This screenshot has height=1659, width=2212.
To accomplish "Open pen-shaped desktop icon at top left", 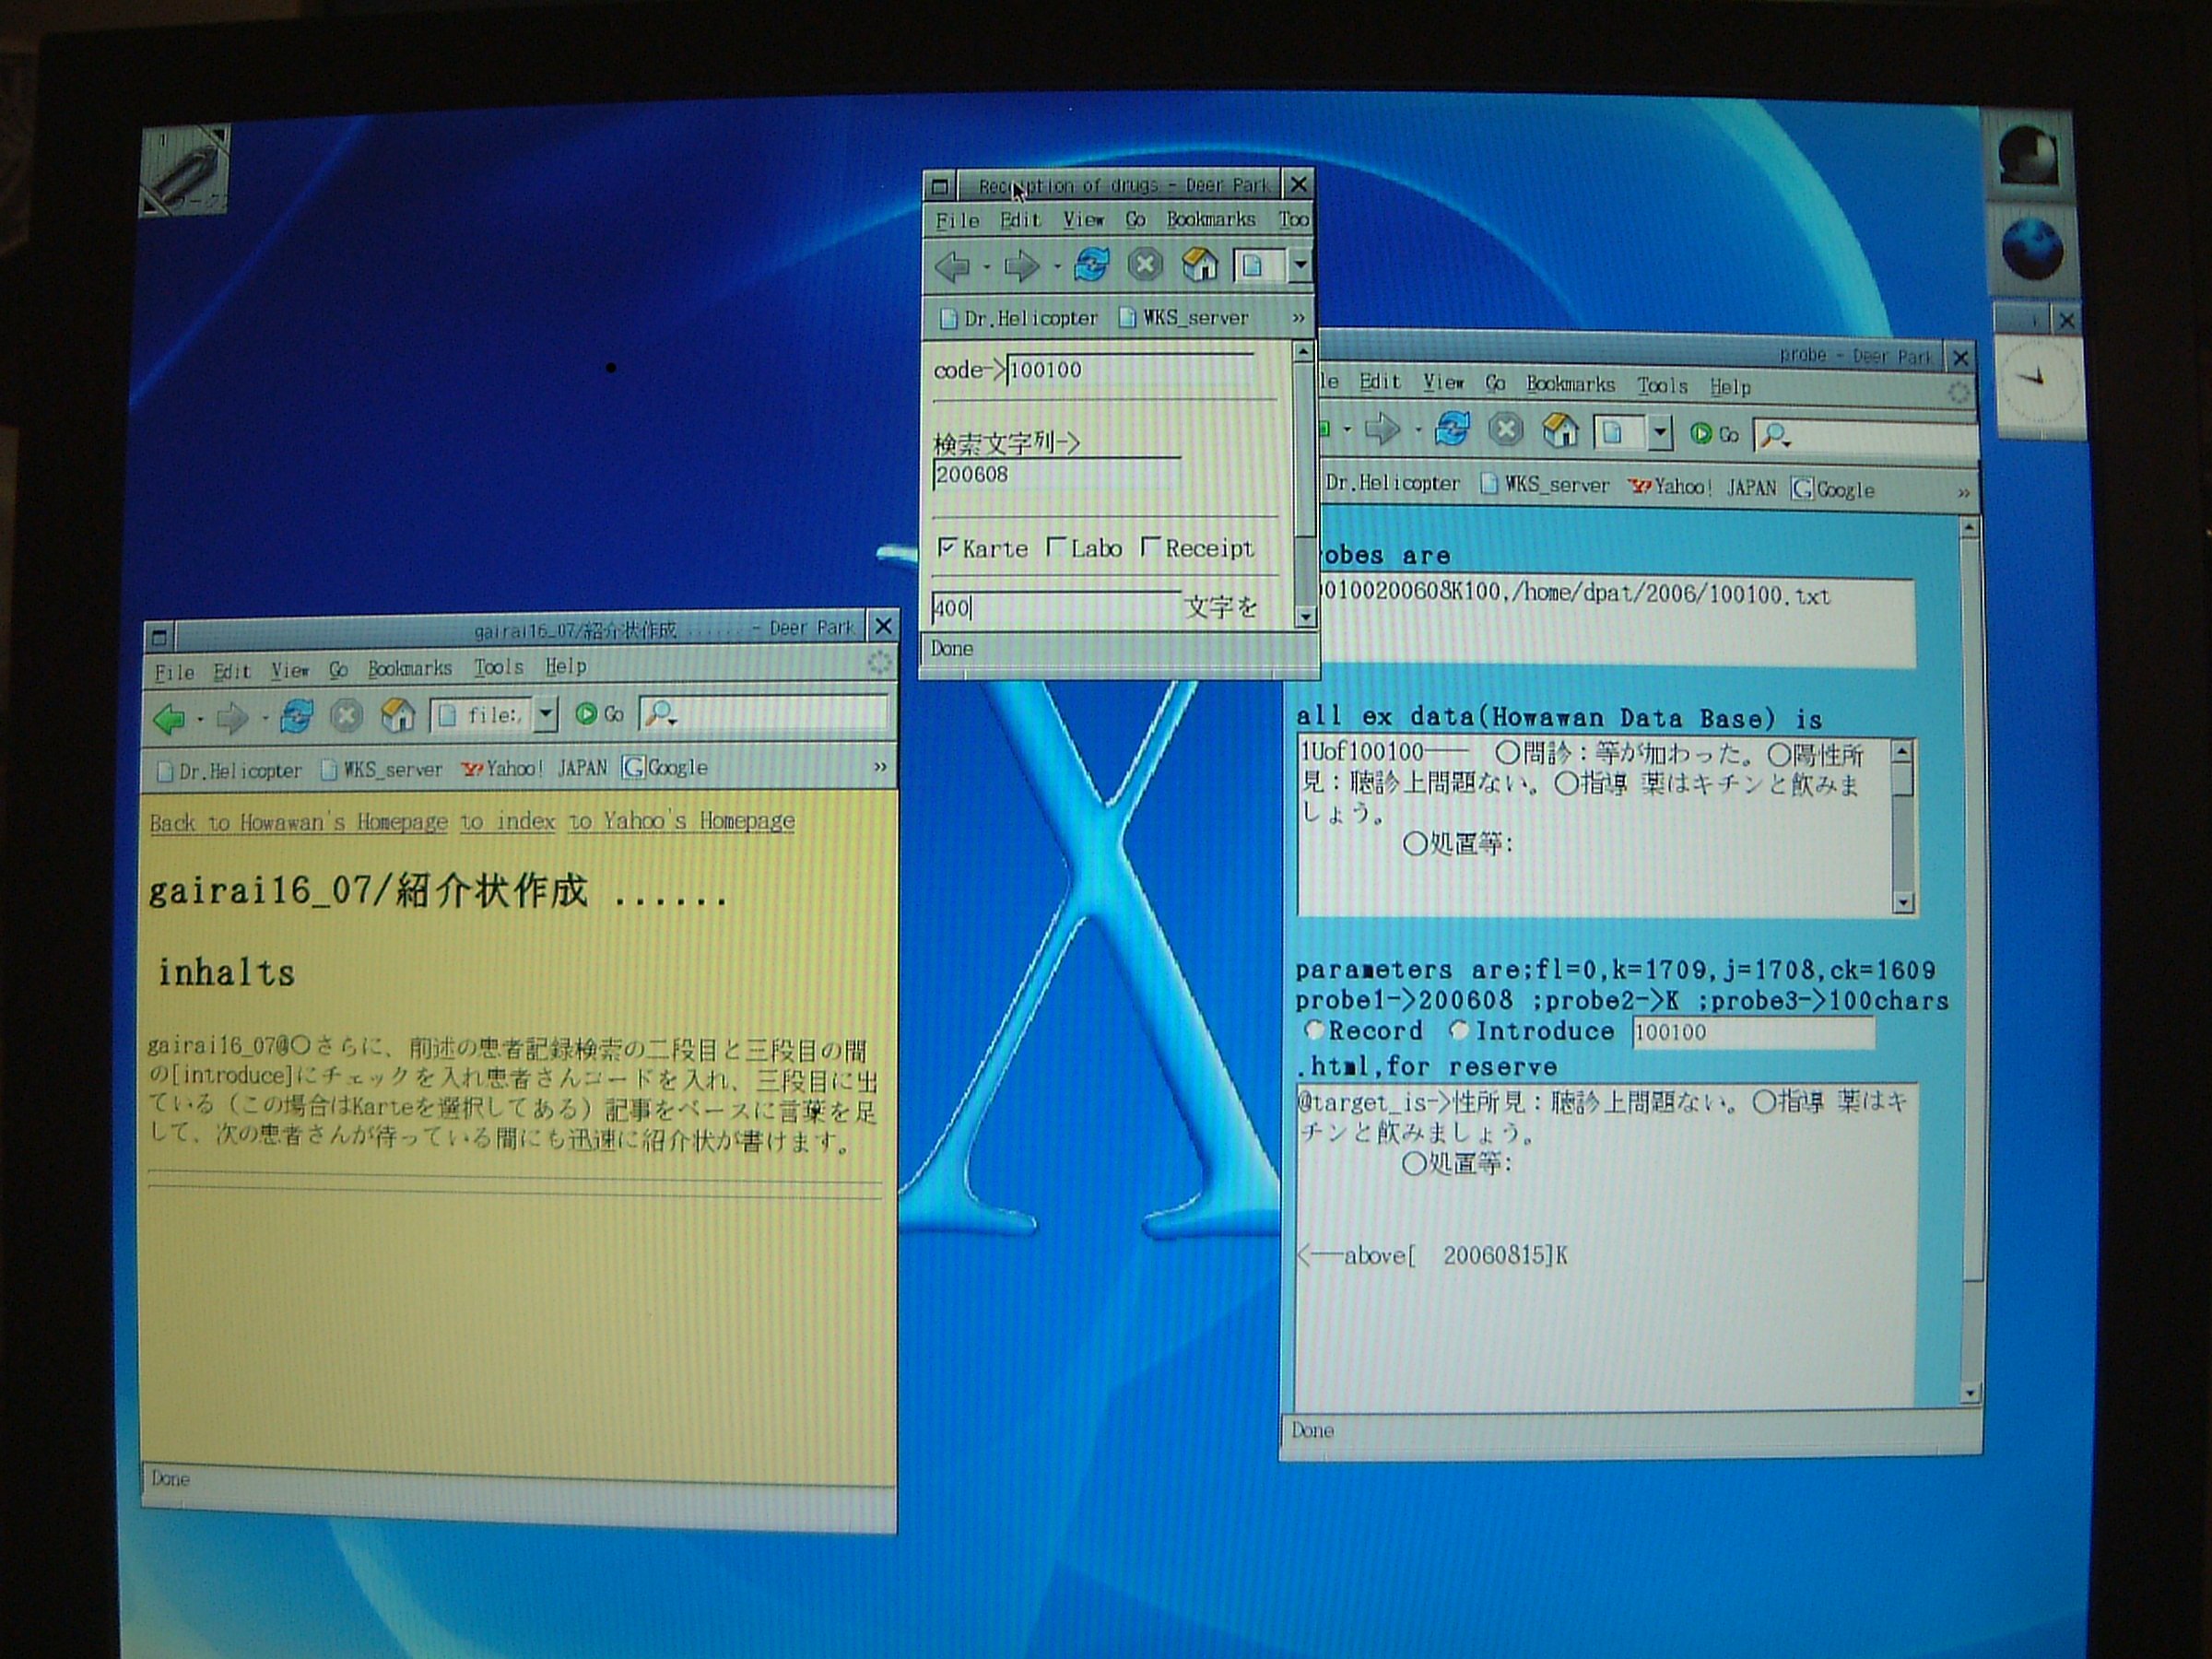I will tap(185, 171).
